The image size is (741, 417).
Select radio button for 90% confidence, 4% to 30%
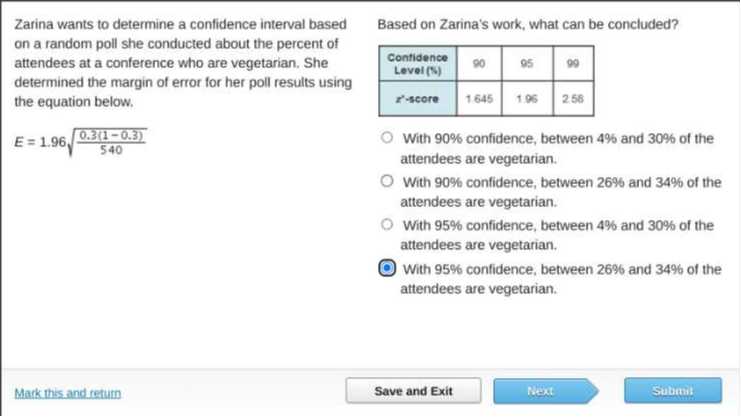pos(387,138)
